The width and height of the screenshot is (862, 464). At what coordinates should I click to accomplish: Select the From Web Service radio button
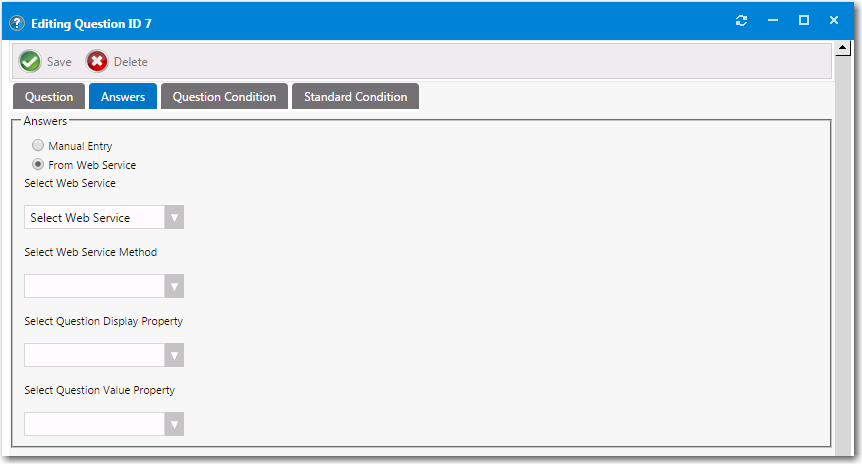[x=38, y=165]
